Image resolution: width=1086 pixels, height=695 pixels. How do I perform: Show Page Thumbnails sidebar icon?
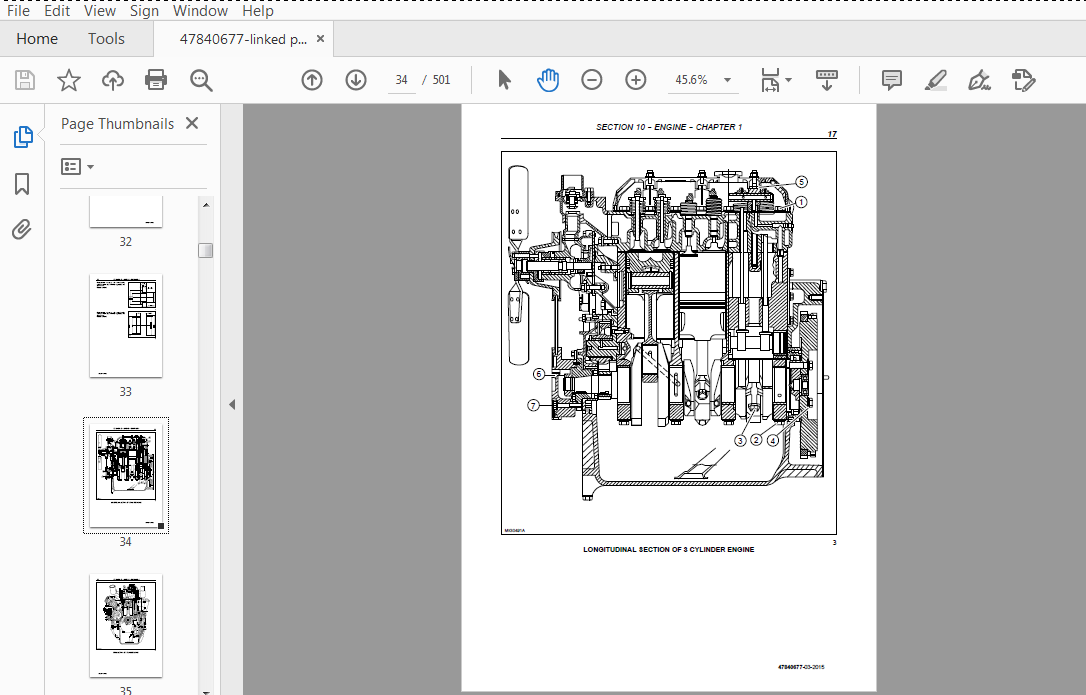tap(23, 137)
